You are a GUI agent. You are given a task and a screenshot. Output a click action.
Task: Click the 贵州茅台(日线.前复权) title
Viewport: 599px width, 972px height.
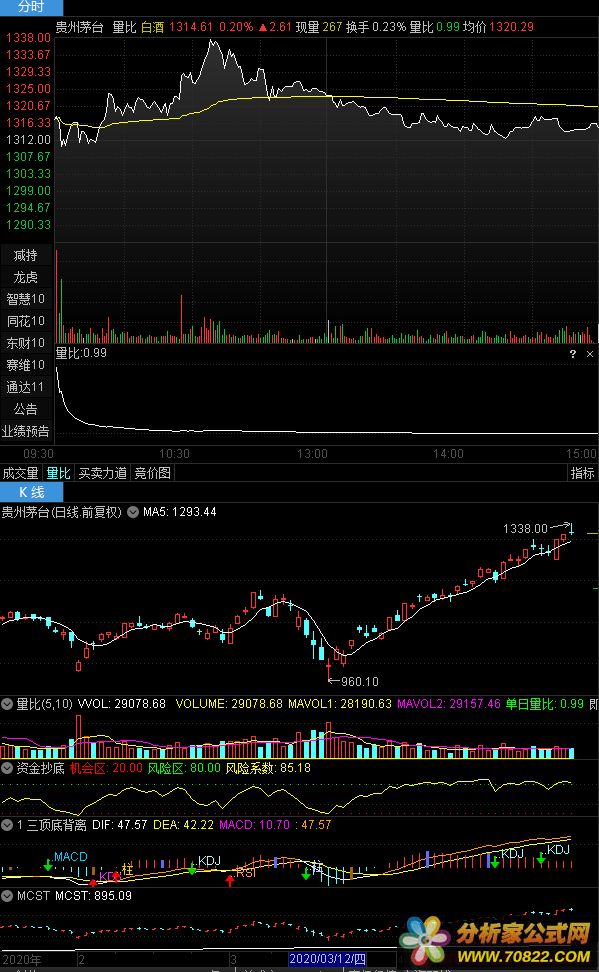[x=61, y=512]
